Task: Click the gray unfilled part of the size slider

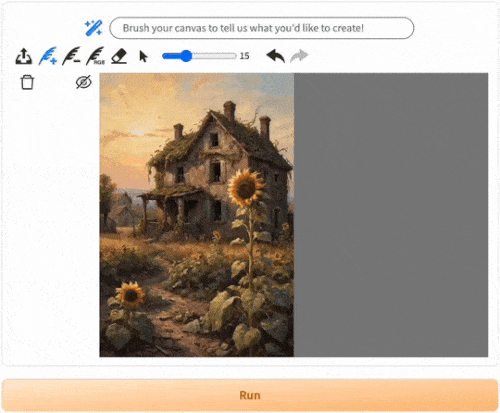Action: click(x=214, y=56)
